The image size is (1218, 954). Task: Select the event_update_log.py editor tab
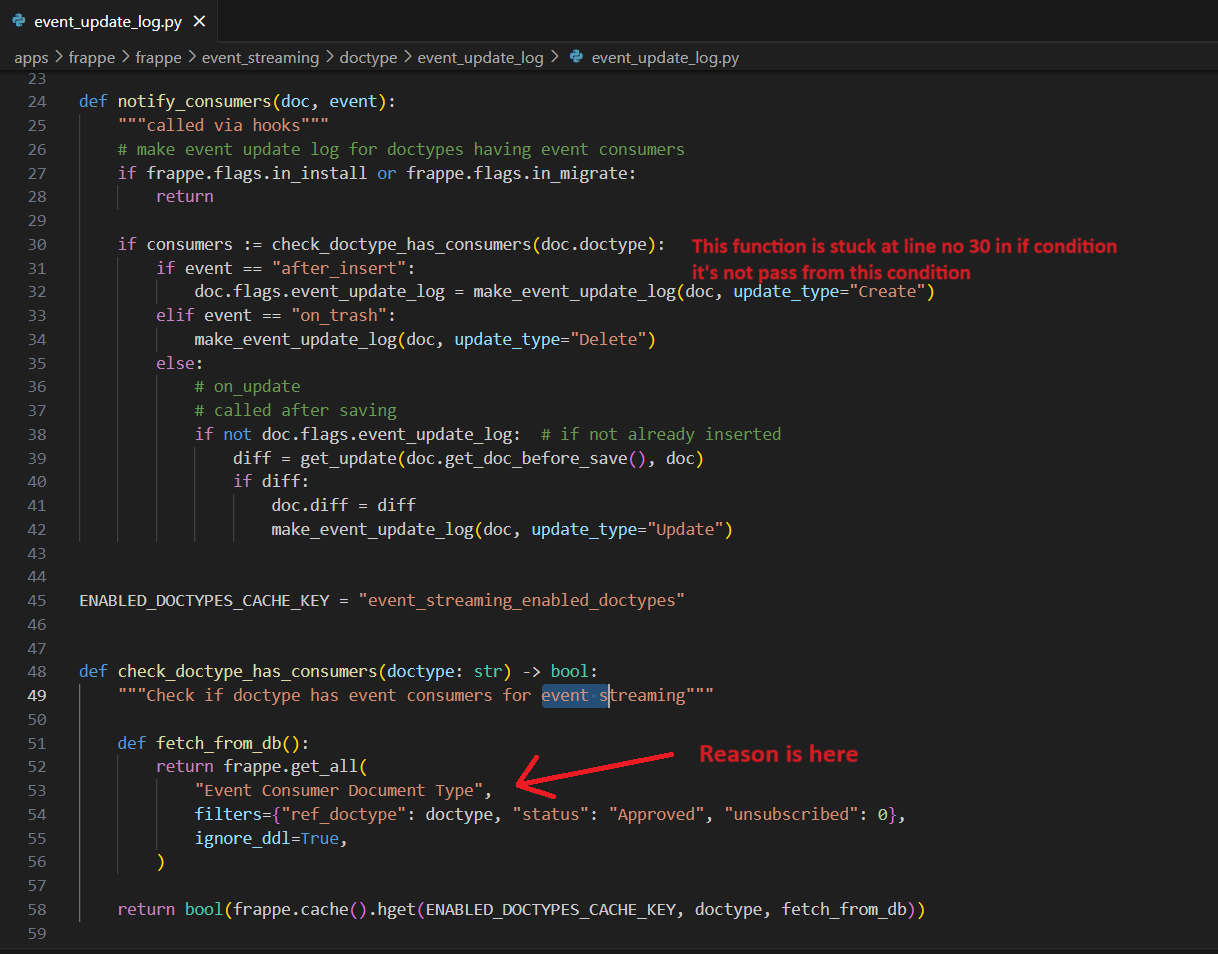[x=108, y=20]
